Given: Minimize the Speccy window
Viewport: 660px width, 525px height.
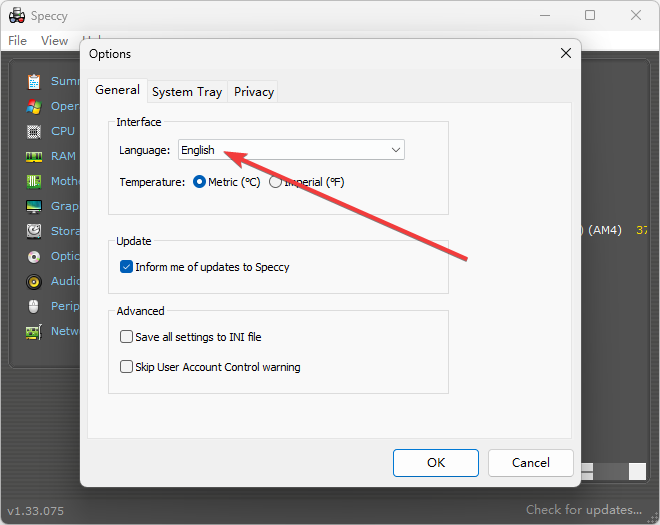Looking at the screenshot, I should pos(545,15).
